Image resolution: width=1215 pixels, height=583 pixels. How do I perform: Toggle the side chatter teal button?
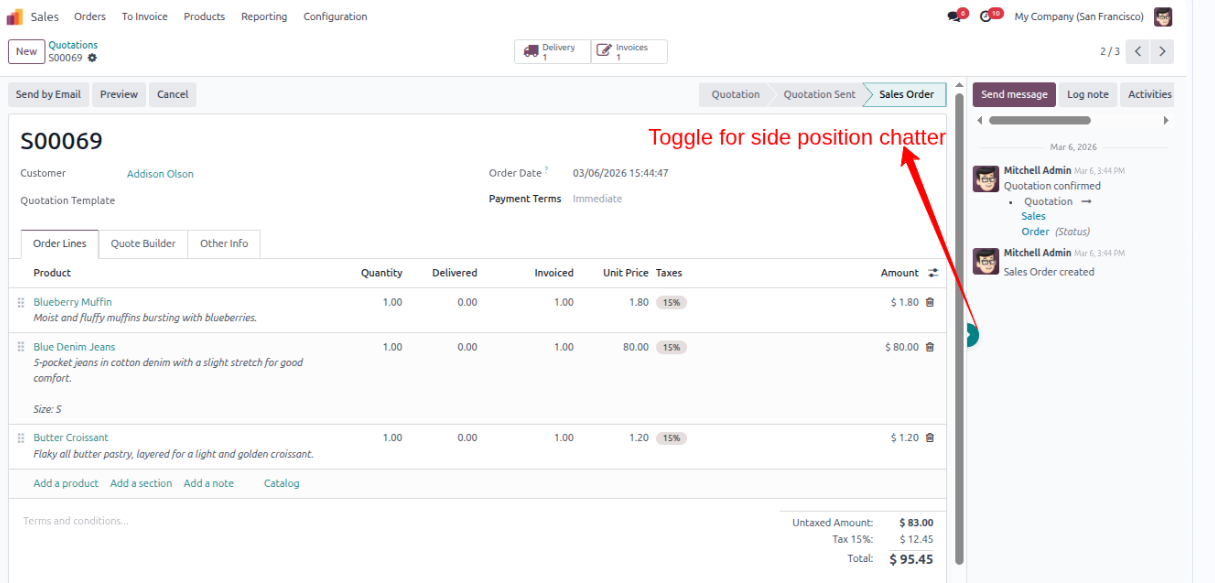pyautogui.click(x=973, y=335)
